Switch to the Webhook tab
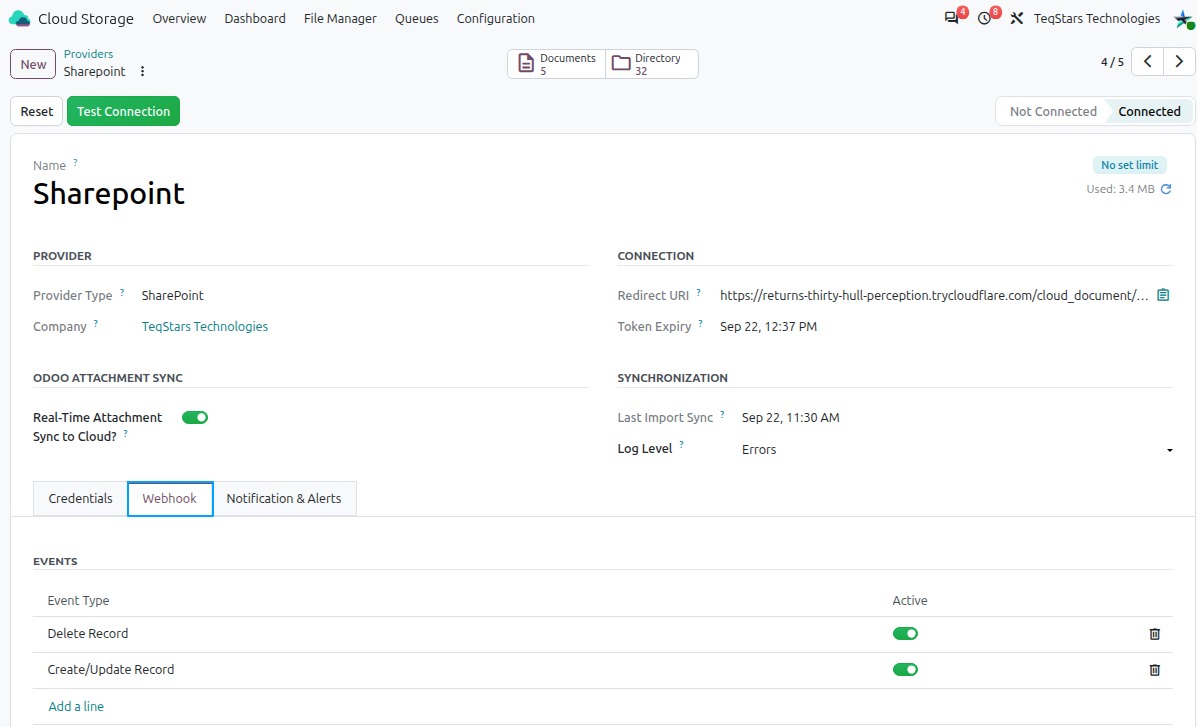Image resolution: width=1197 pixels, height=727 pixels. click(169, 499)
